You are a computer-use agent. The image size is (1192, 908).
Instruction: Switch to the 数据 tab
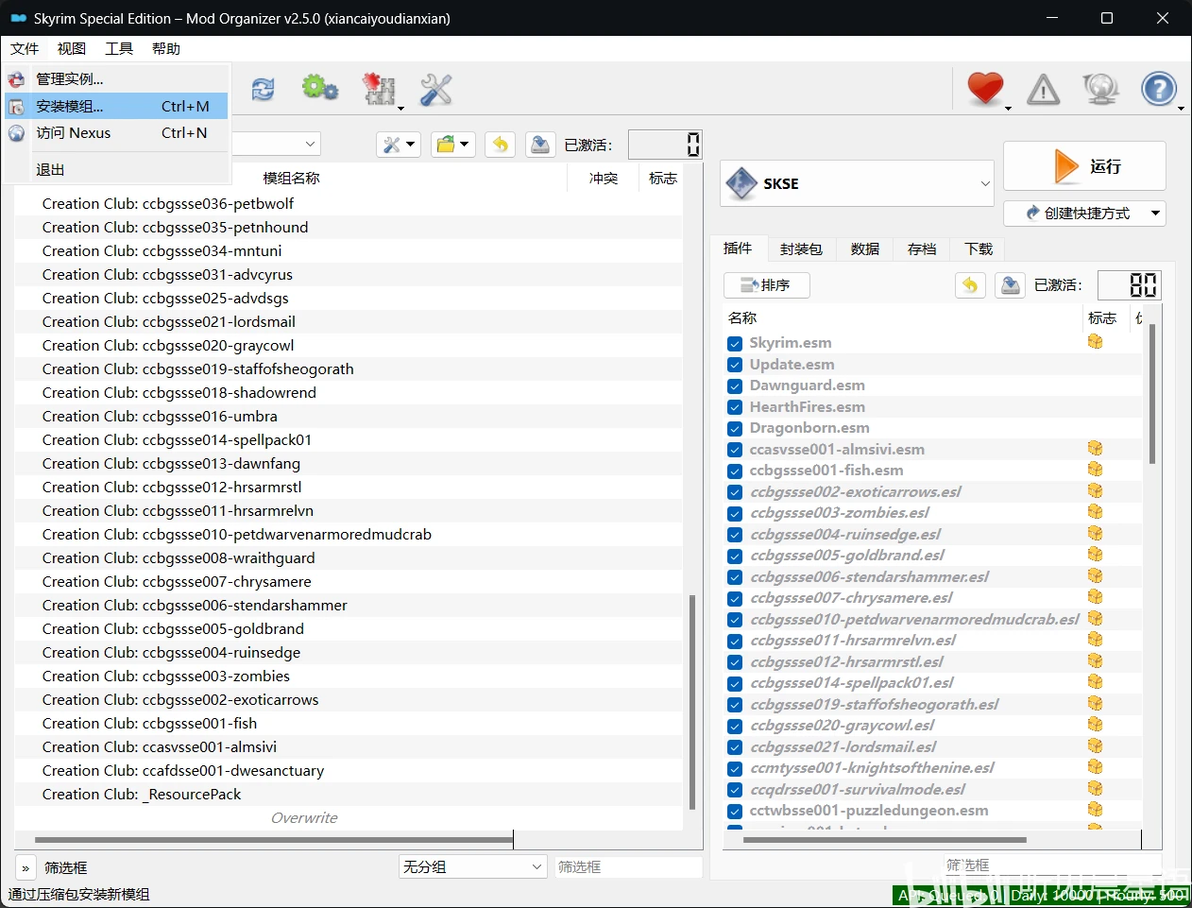click(864, 249)
